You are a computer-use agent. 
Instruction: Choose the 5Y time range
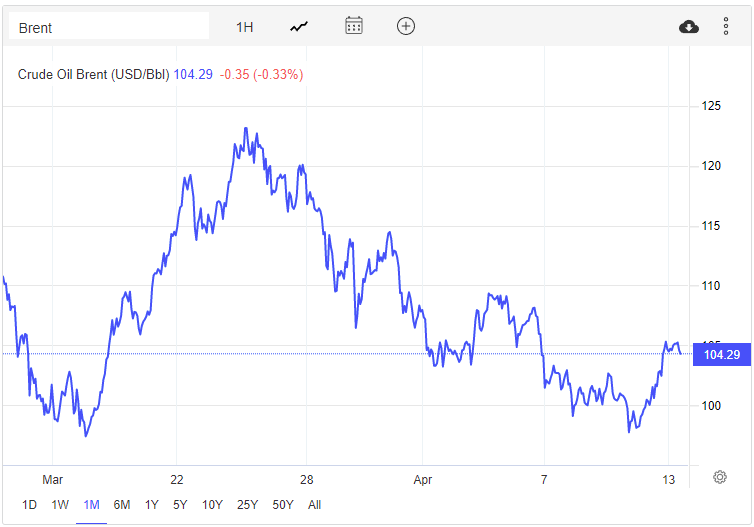tap(180, 505)
